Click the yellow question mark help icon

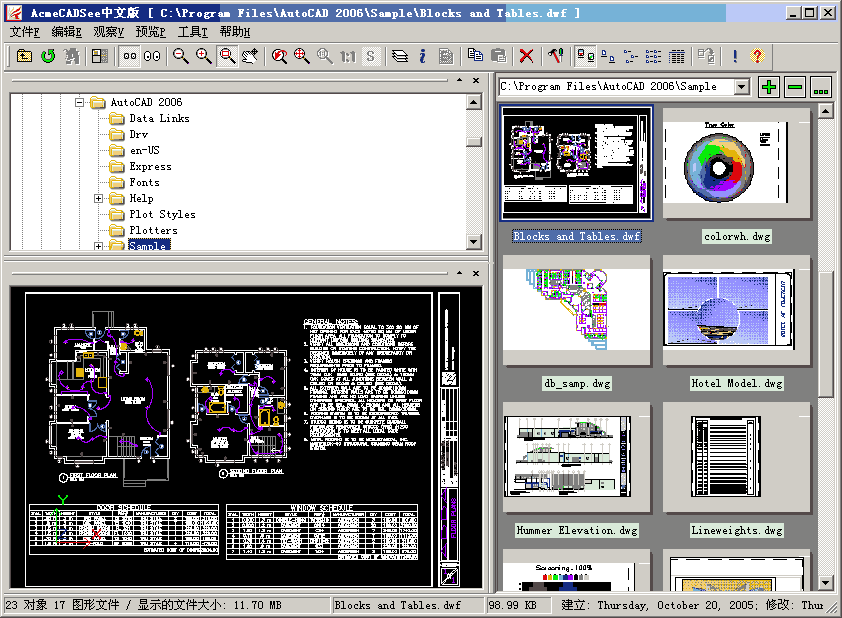(x=757, y=56)
